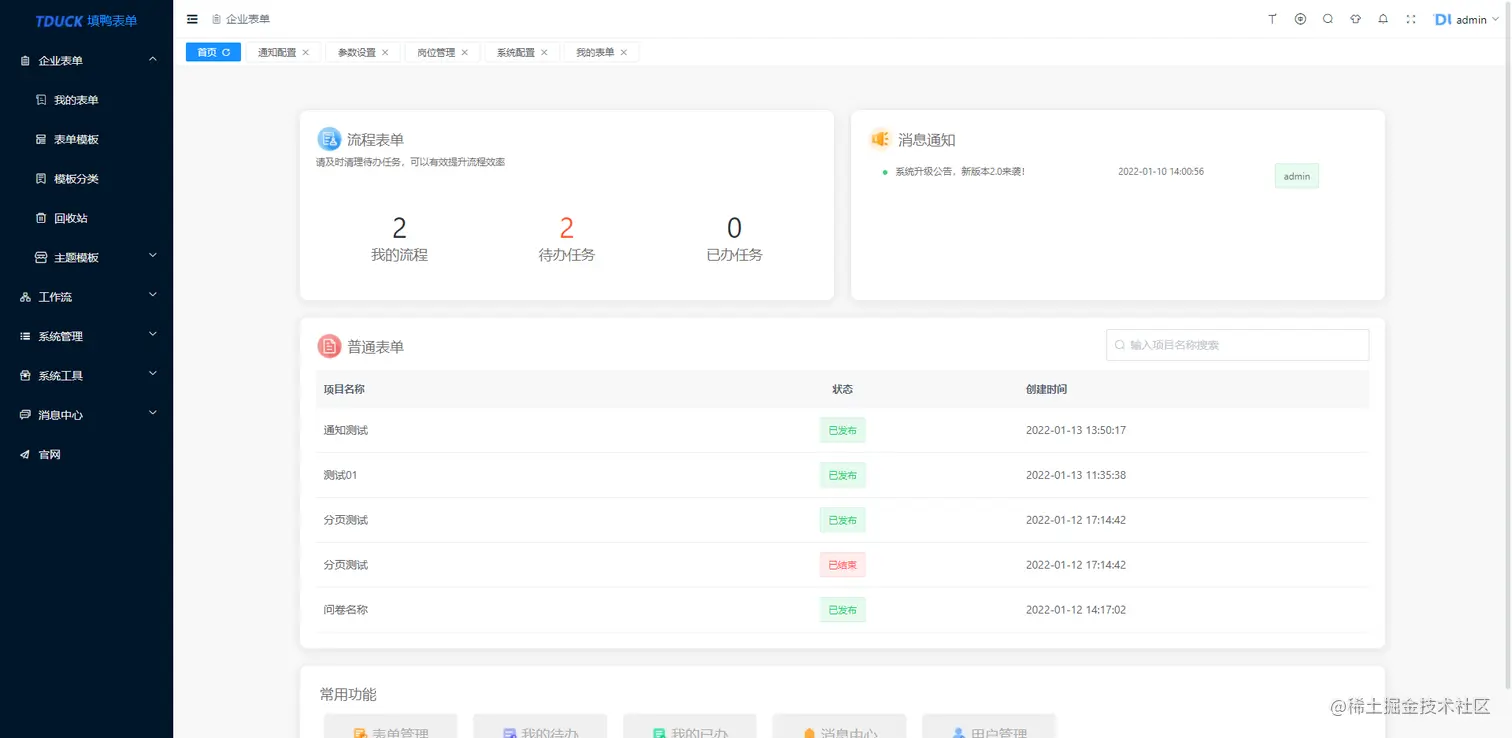Screen dimensions: 1512x738
Task: Click the 已结束 status tag
Action: coord(842,565)
